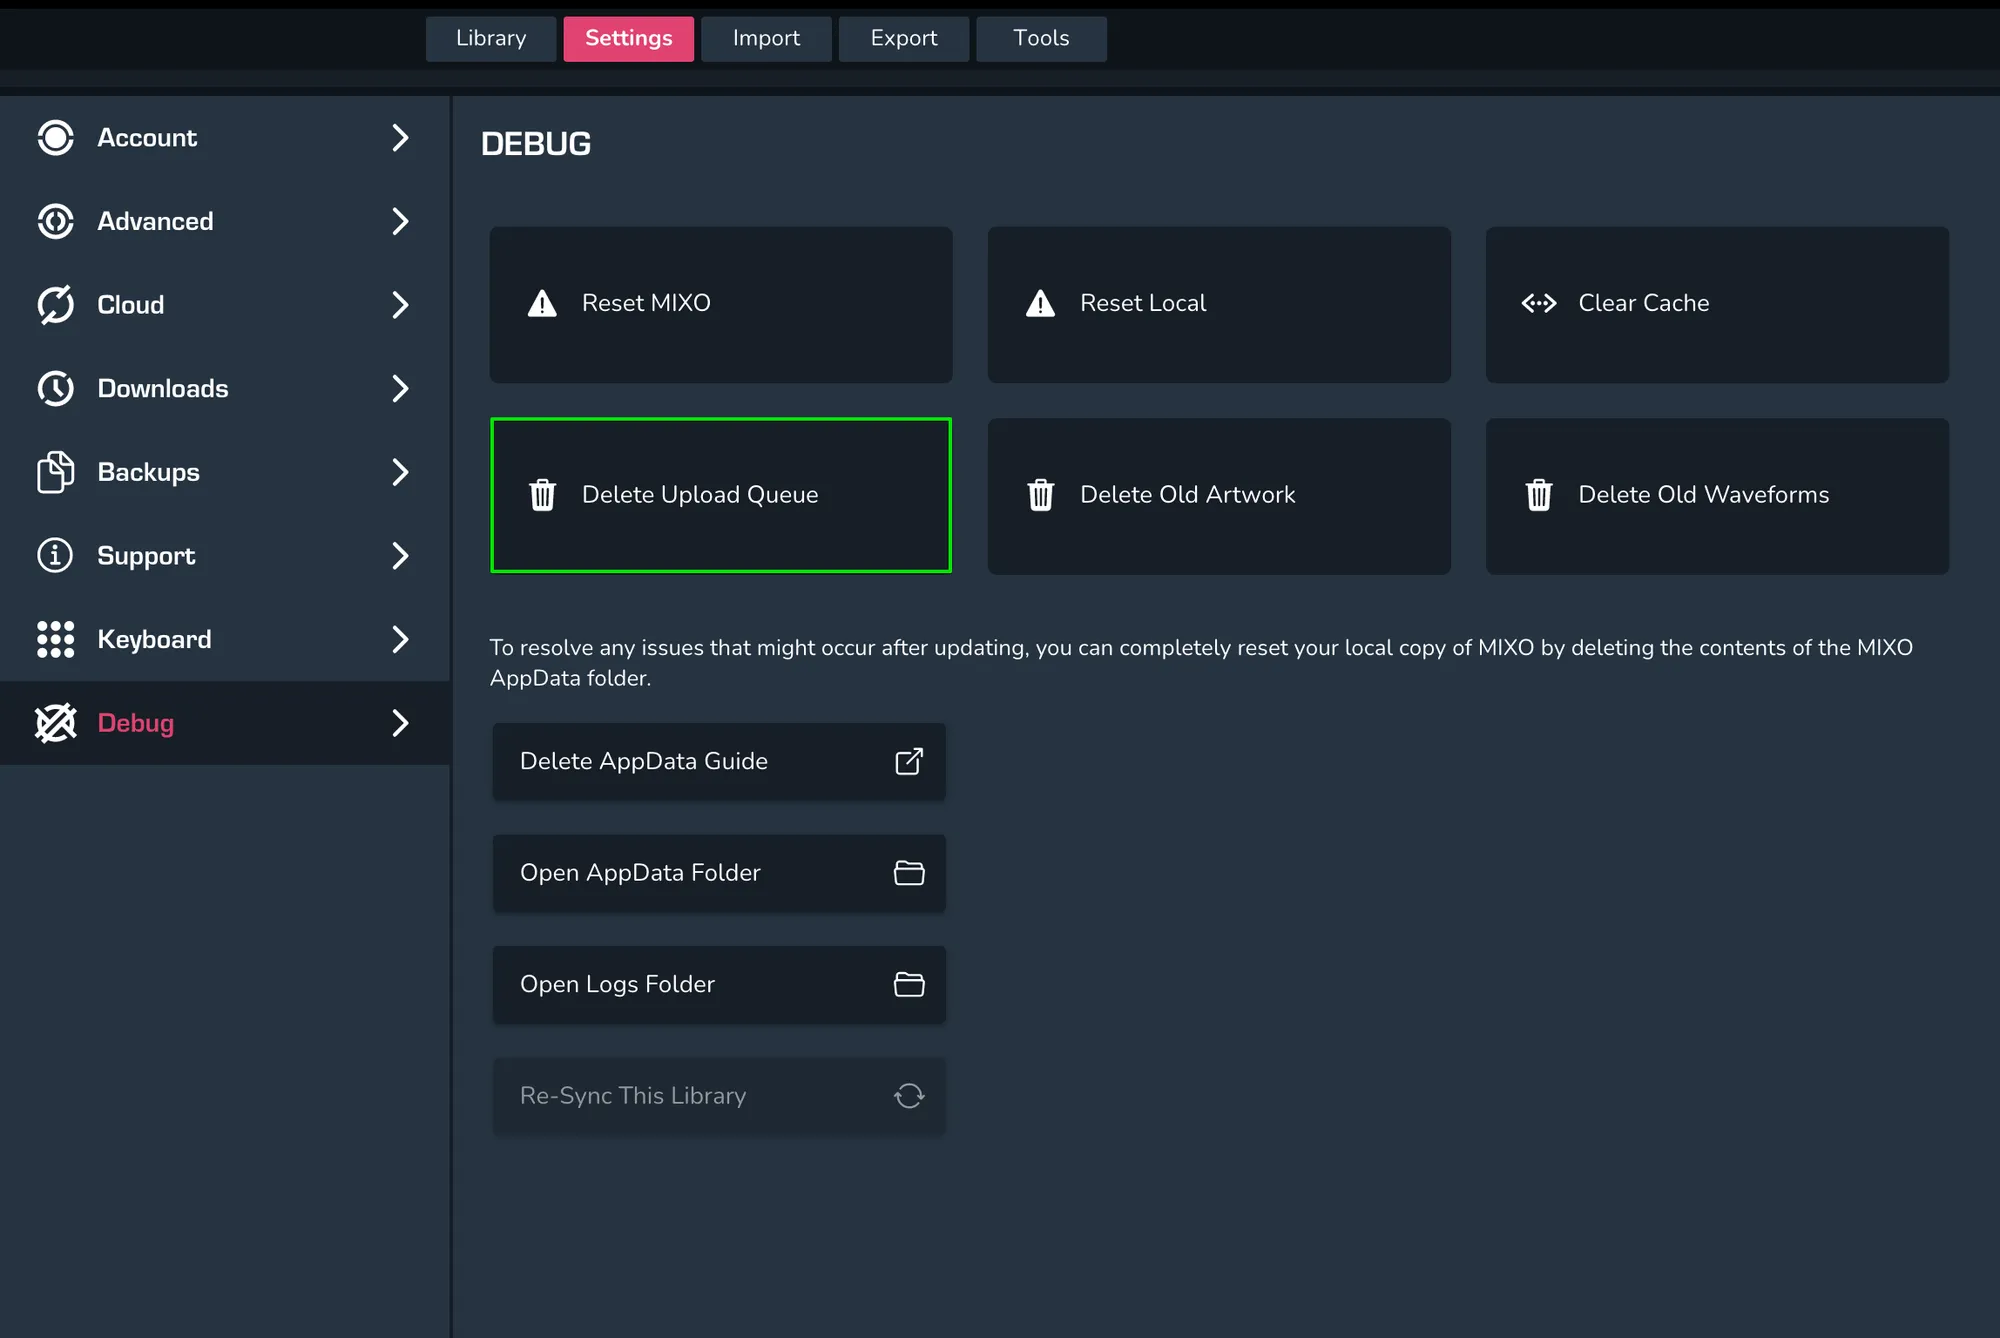Click the external link icon on AppData Guide

pyautogui.click(x=908, y=761)
